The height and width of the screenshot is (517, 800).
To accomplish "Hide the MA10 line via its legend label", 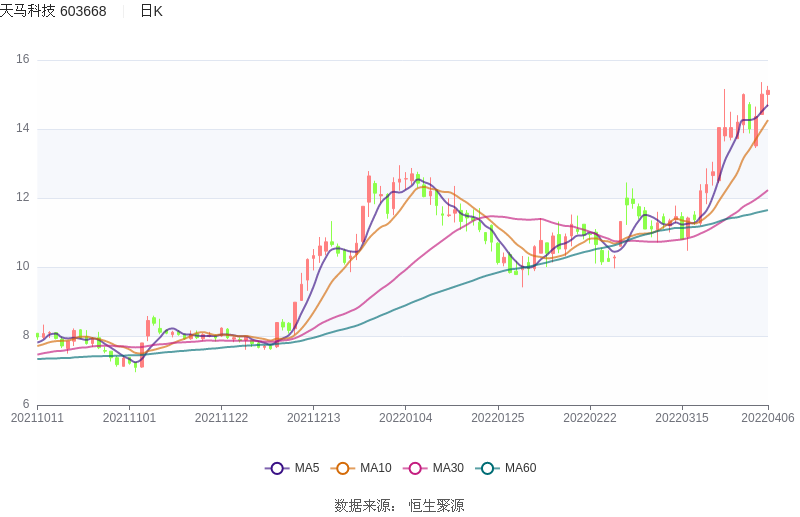I will pos(376,468).
